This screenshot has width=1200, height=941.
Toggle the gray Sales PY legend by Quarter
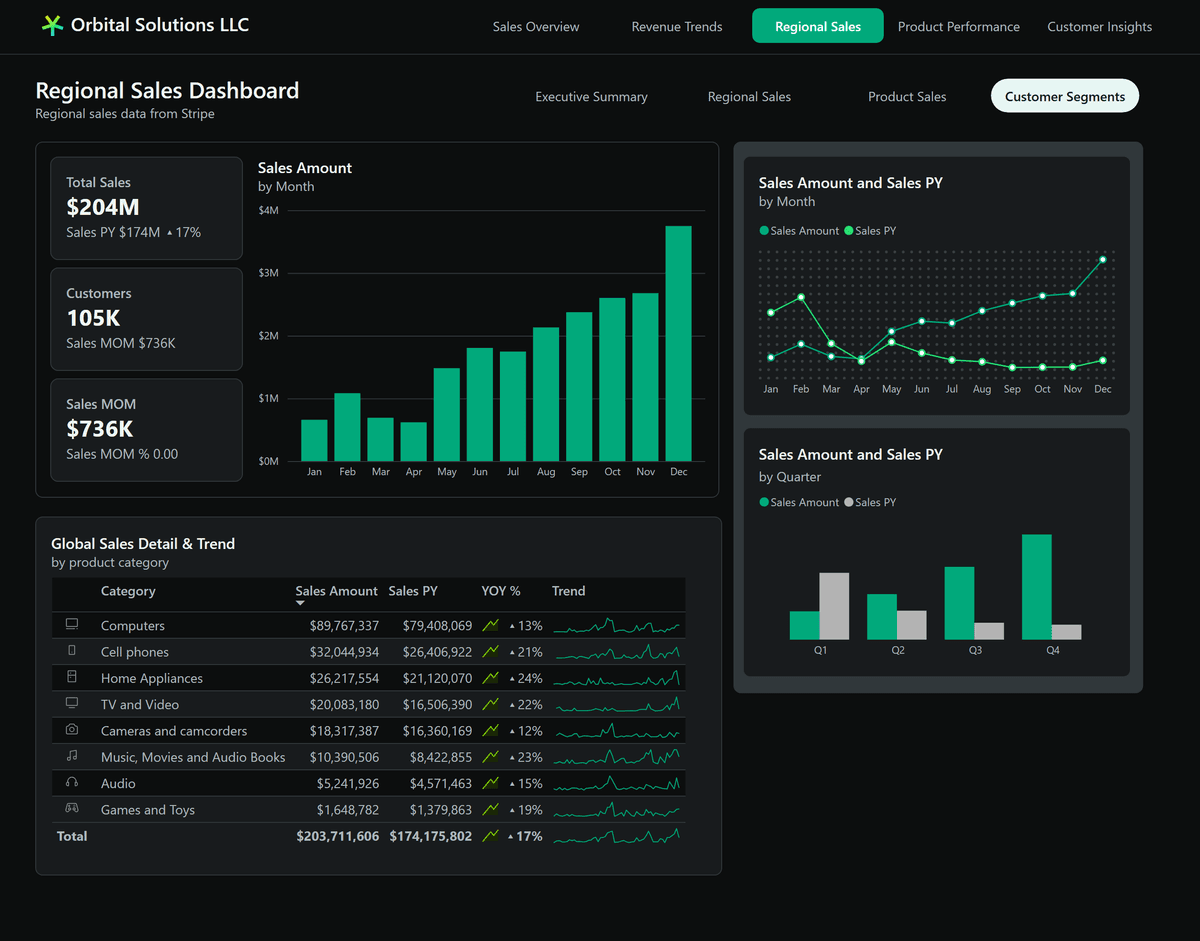(849, 502)
